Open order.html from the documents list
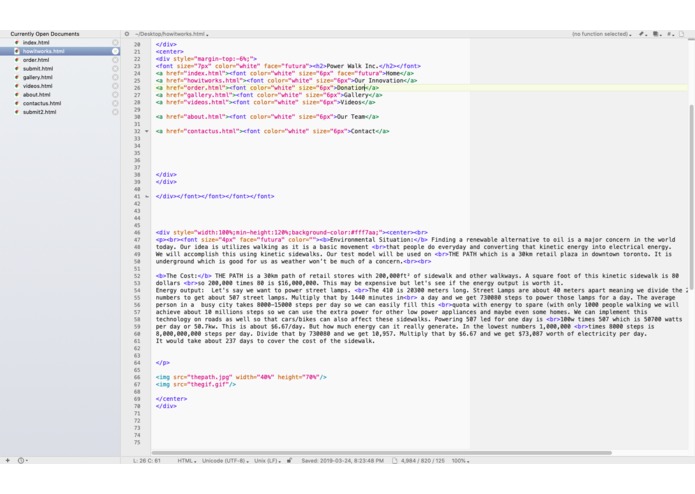This screenshot has height=494, width=695. [x=36, y=60]
